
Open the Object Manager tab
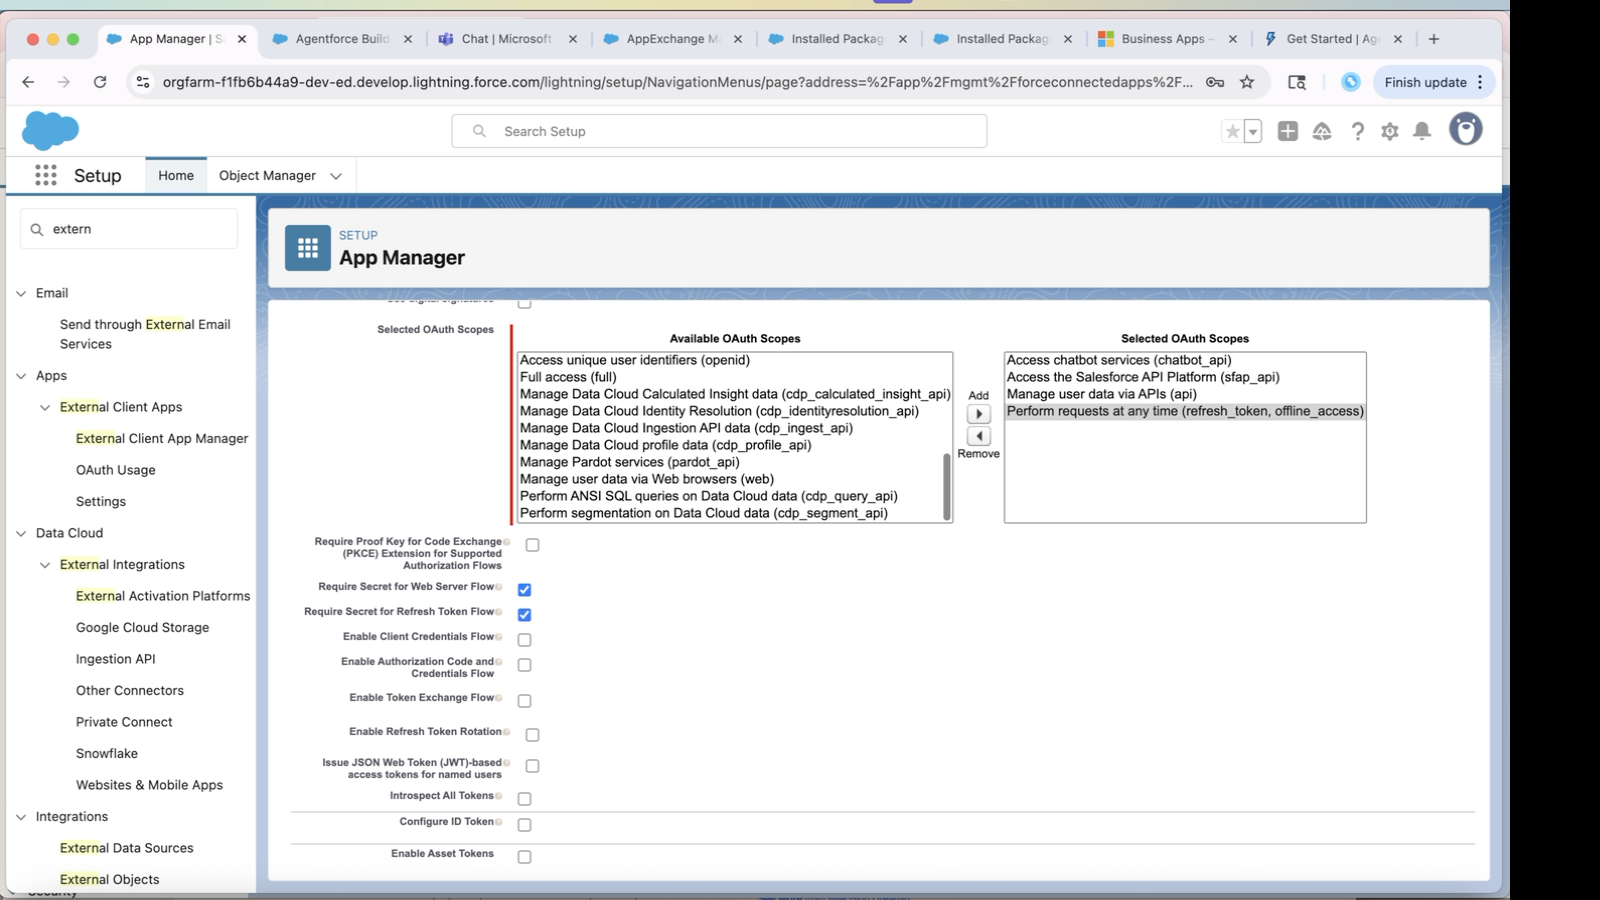267,175
